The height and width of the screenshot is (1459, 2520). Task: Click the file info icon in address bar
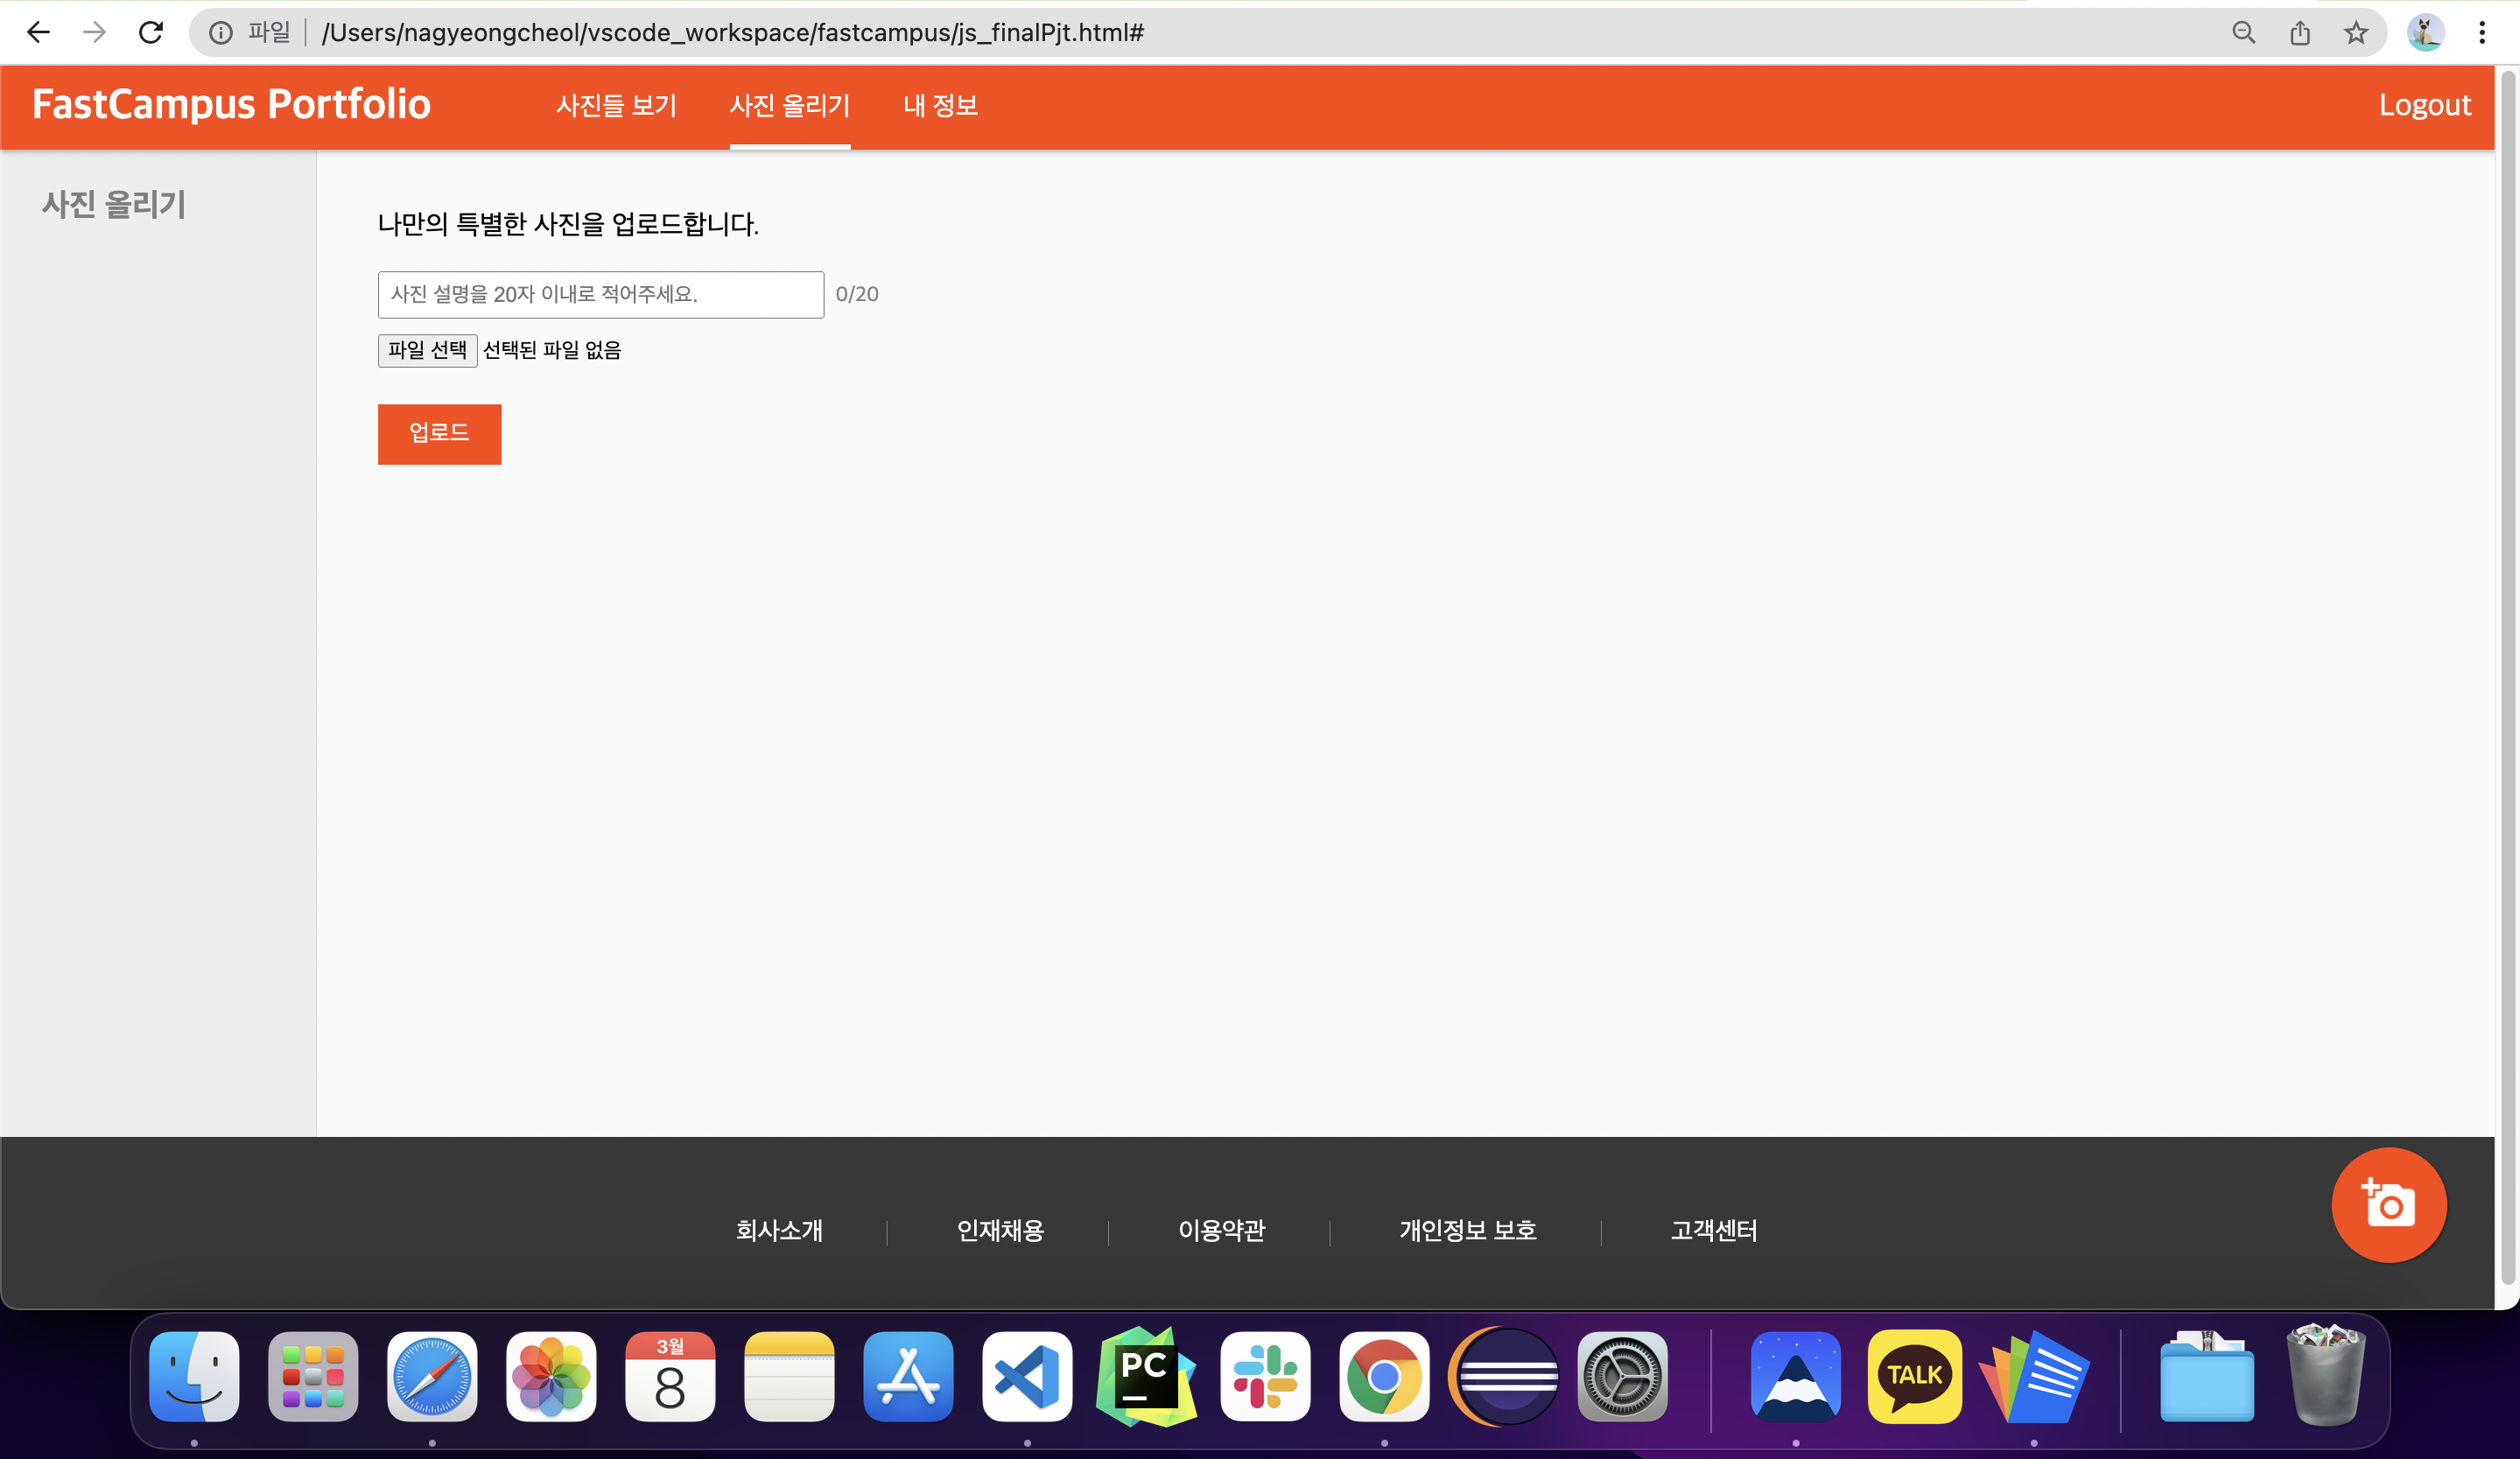click(221, 33)
